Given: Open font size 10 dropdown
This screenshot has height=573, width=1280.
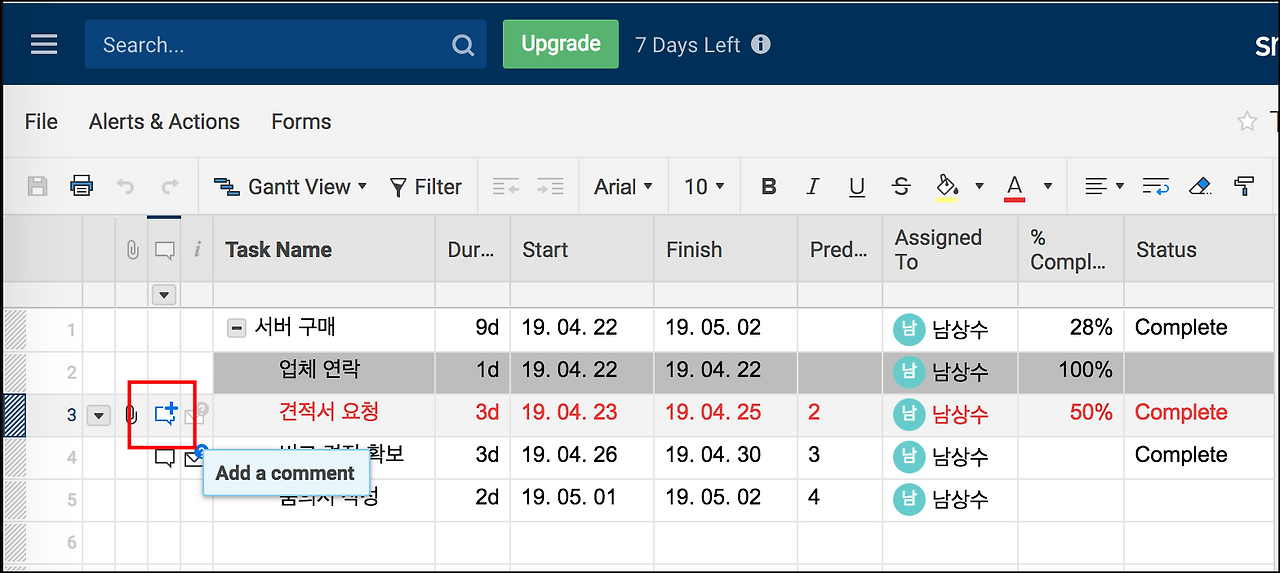Looking at the screenshot, I should (x=704, y=187).
